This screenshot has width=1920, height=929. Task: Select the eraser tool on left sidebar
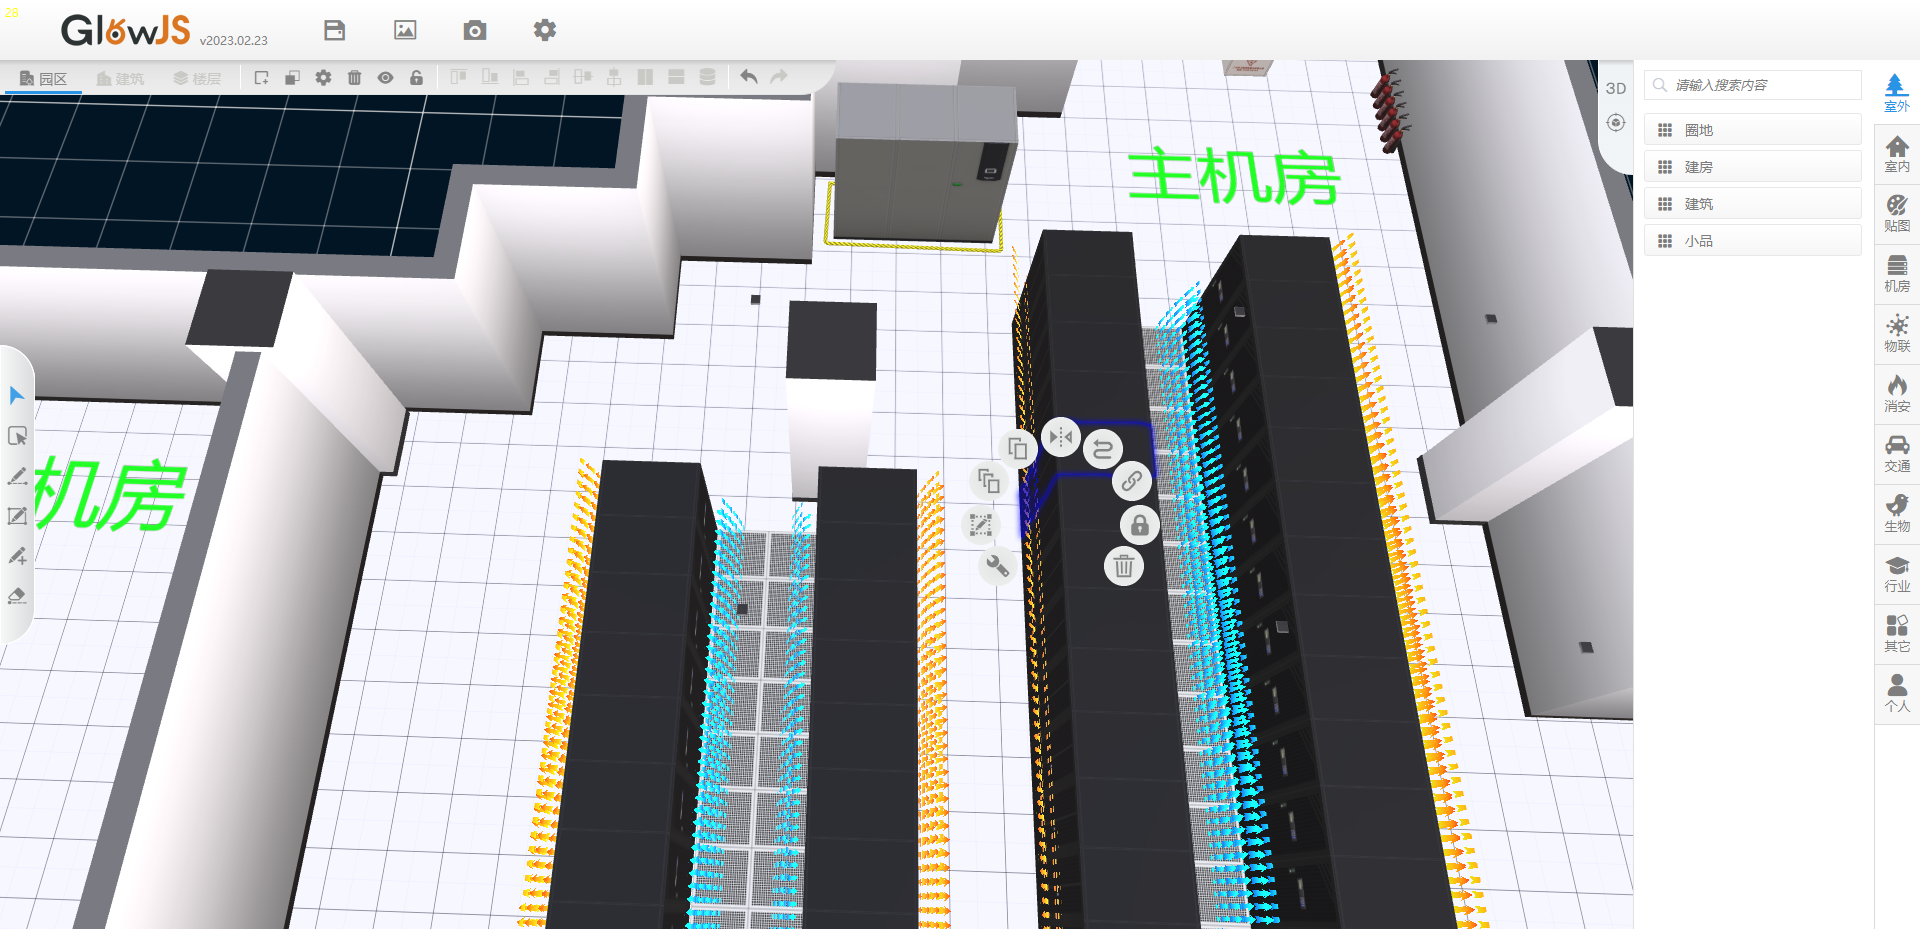(17, 597)
